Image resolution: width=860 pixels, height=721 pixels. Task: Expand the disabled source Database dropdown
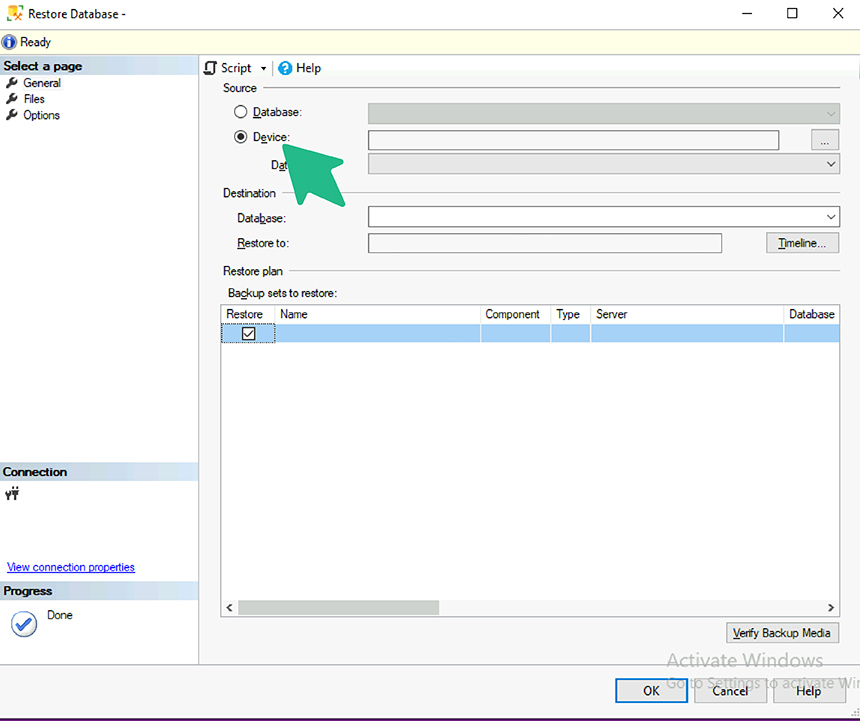(x=831, y=113)
